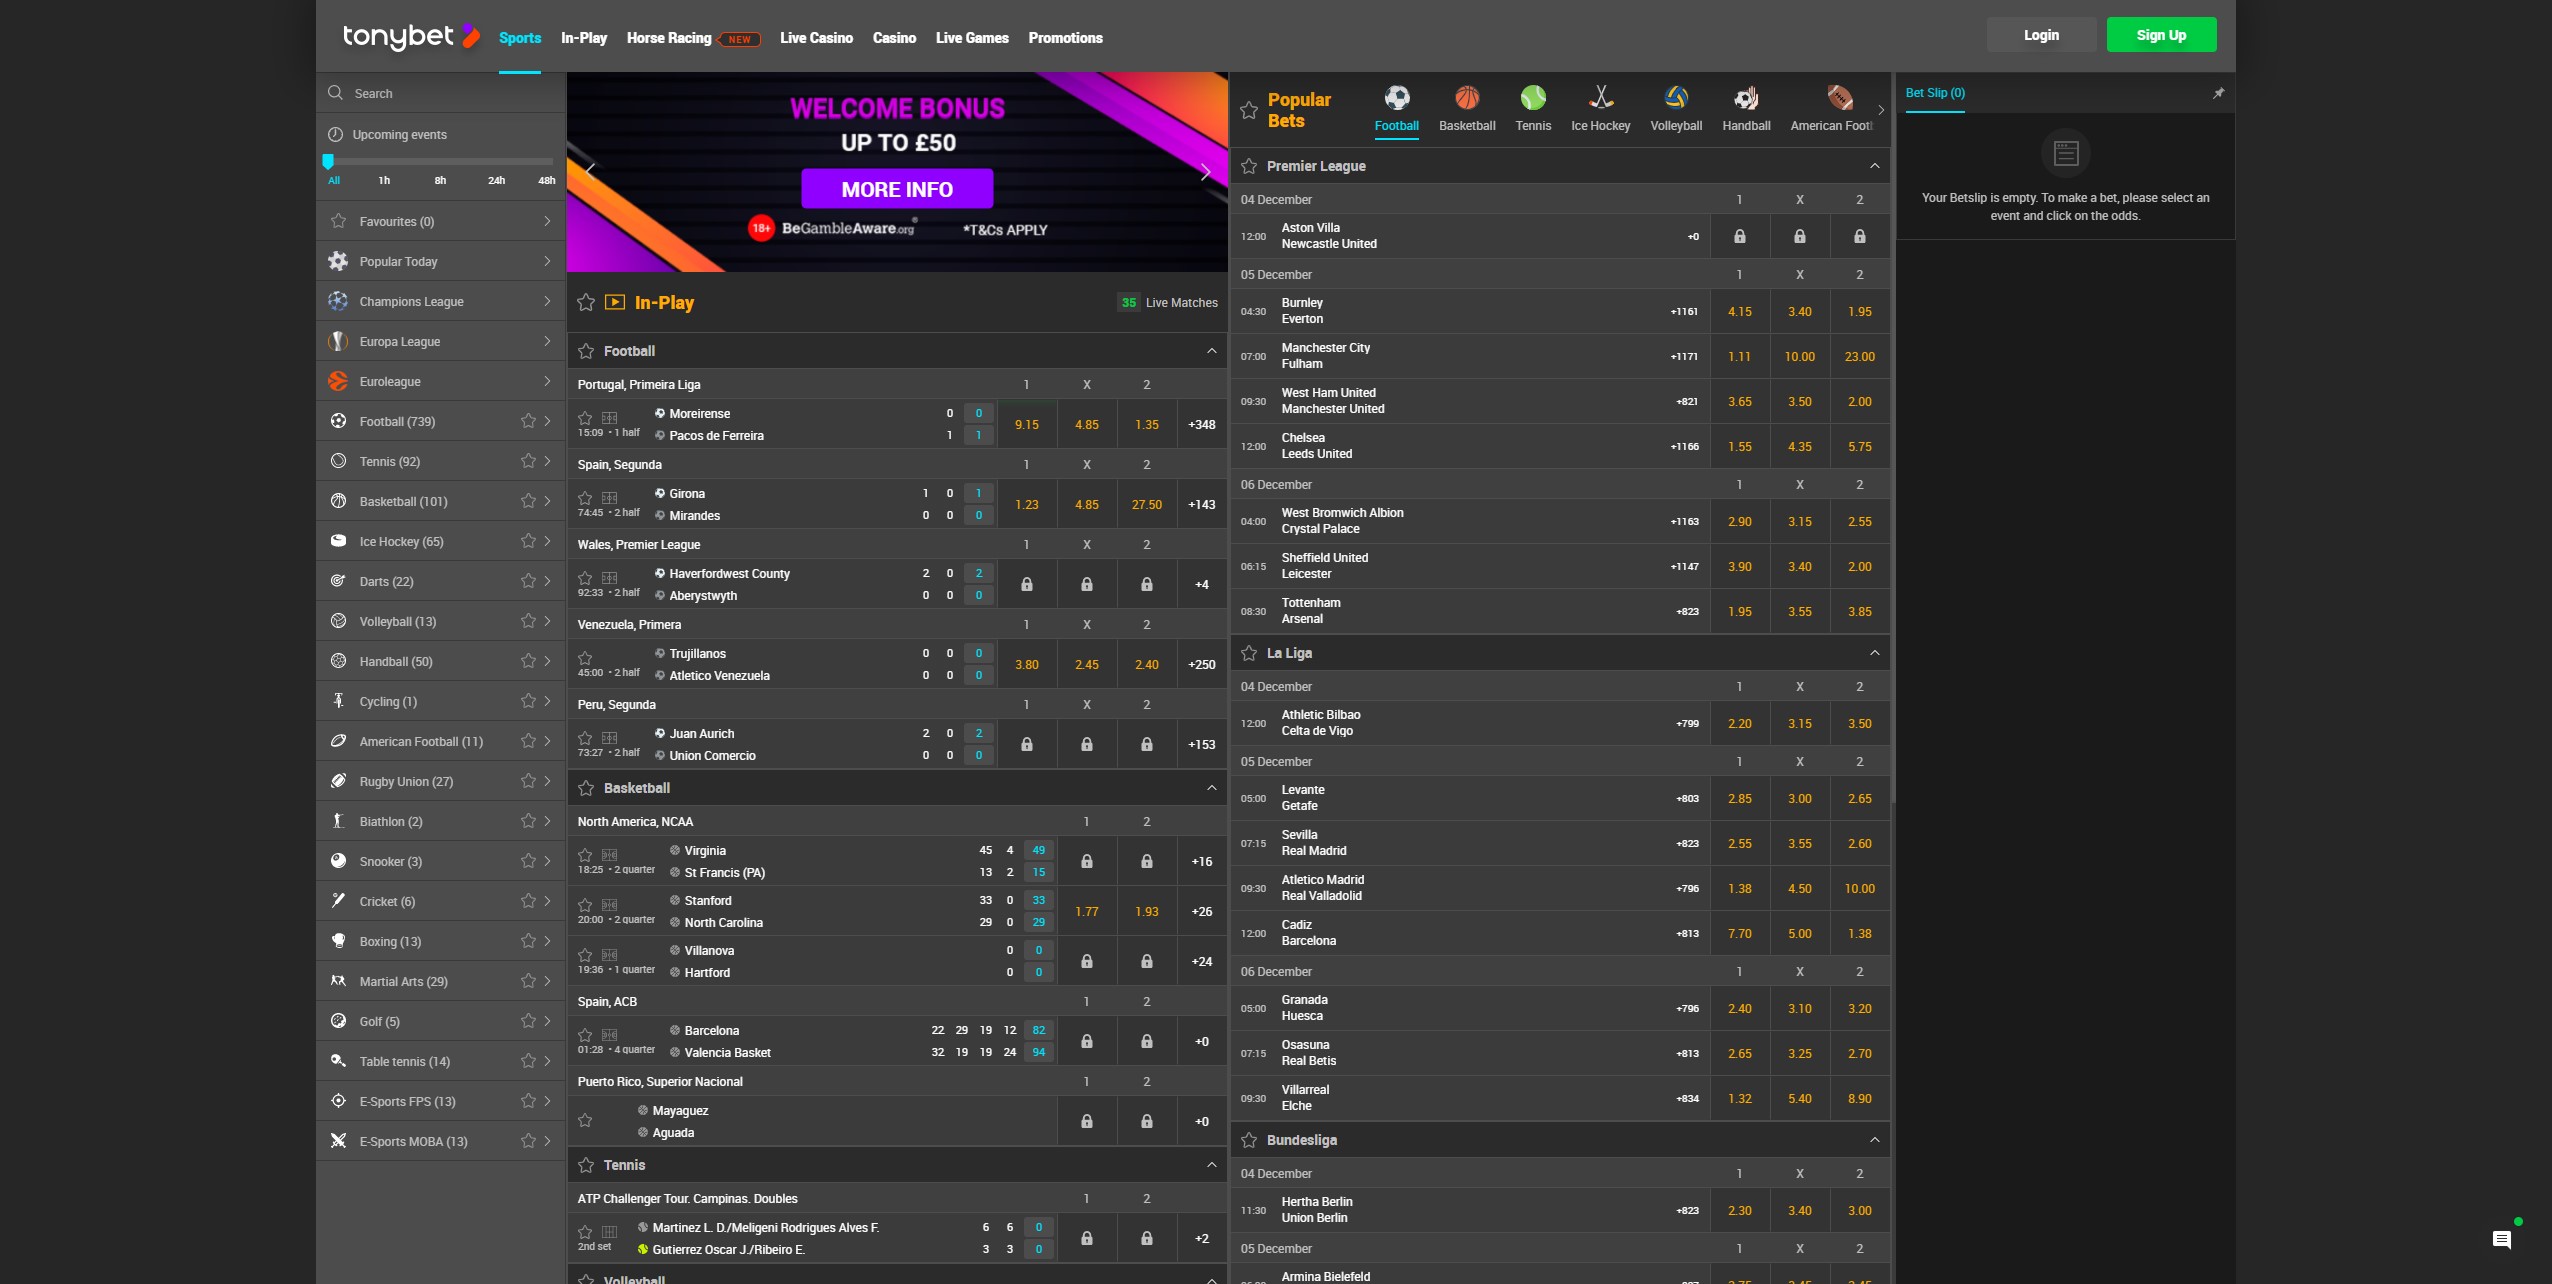Collapse the In-Play Football section
Image resolution: width=2552 pixels, height=1284 pixels.
tap(1211, 351)
